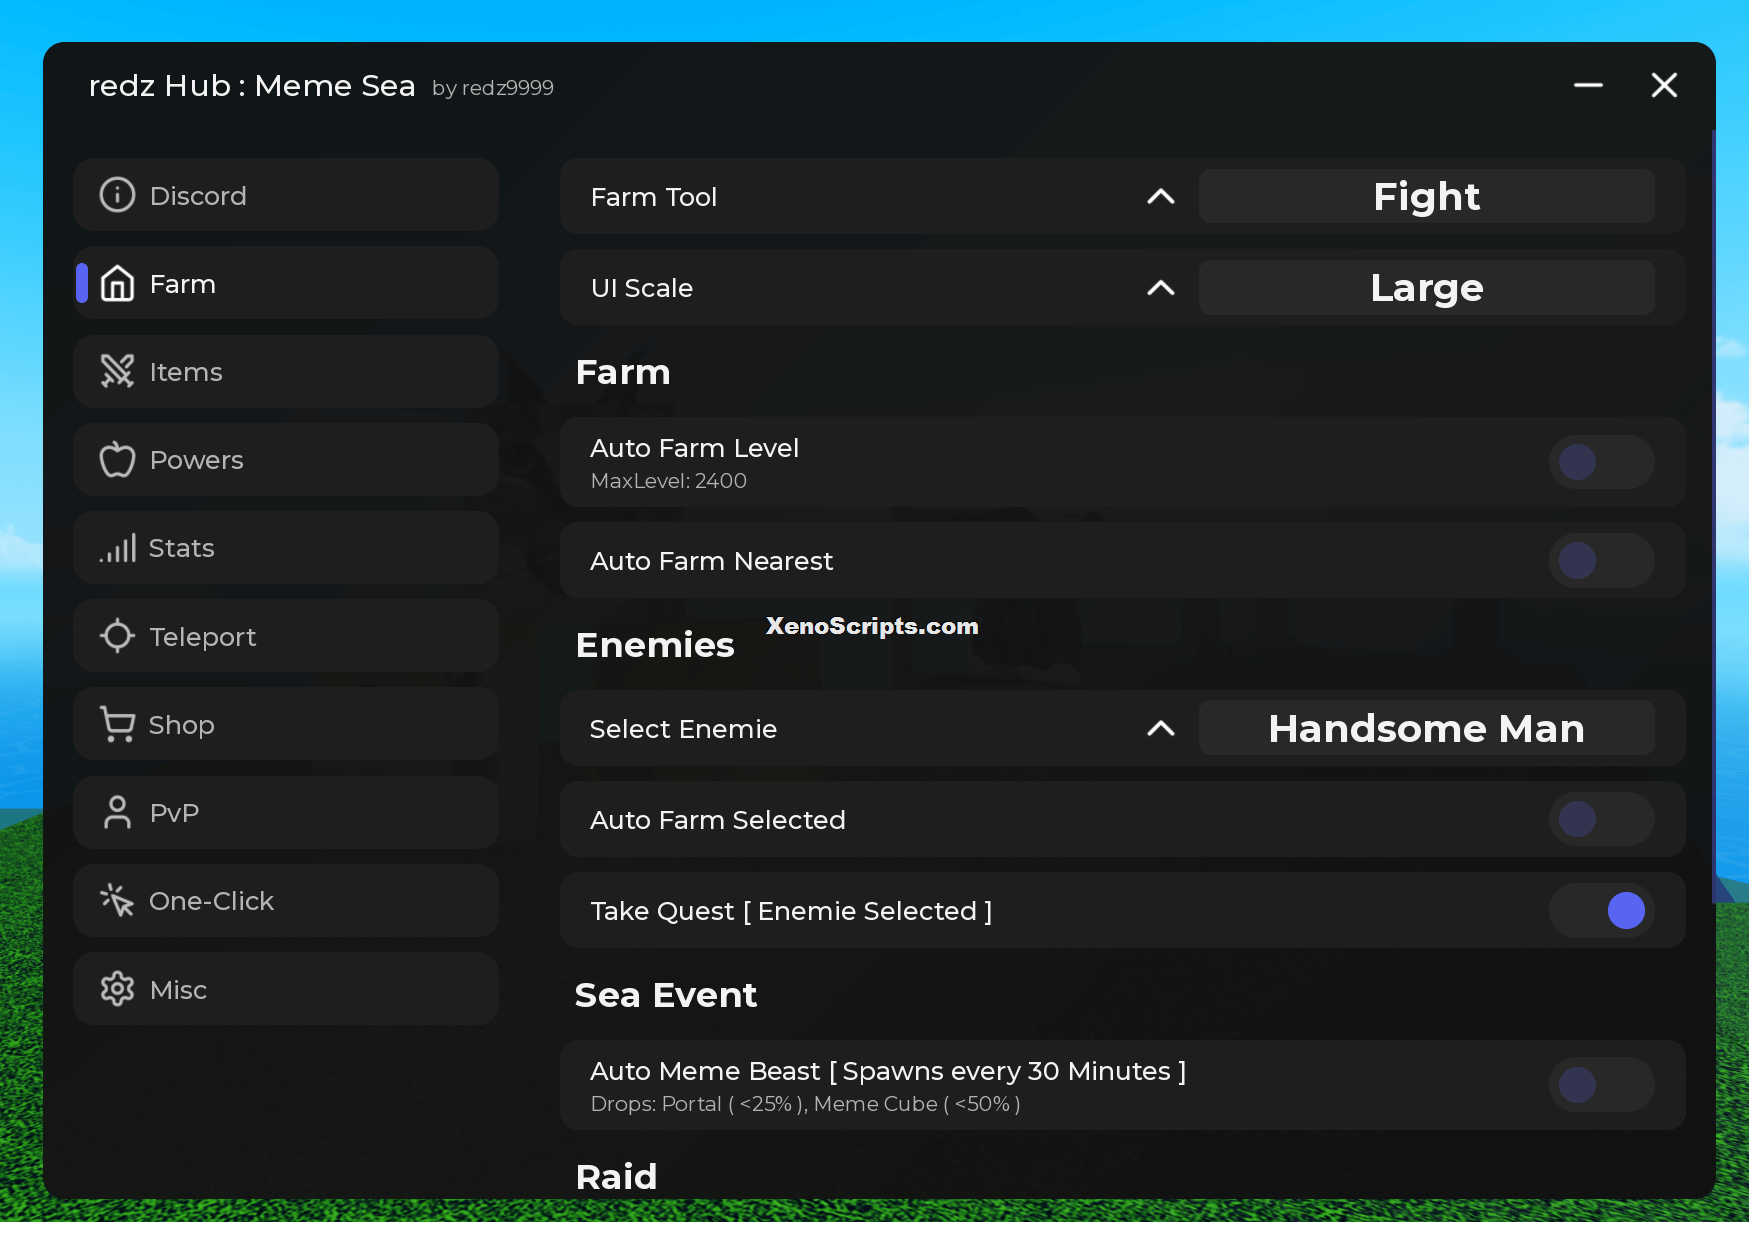
Task: Disable Take Quest Enemie Selected toggle
Action: (x=1601, y=910)
